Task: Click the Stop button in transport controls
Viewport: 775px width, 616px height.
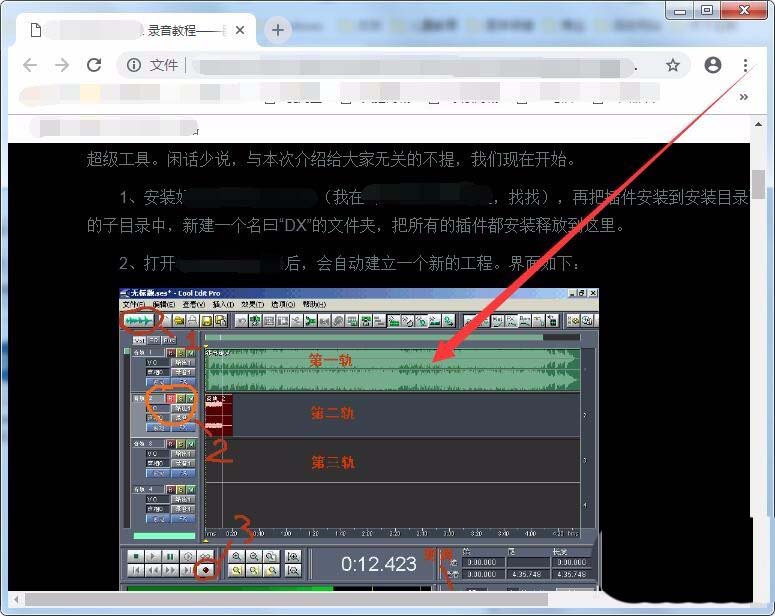Action: pyautogui.click(x=136, y=555)
